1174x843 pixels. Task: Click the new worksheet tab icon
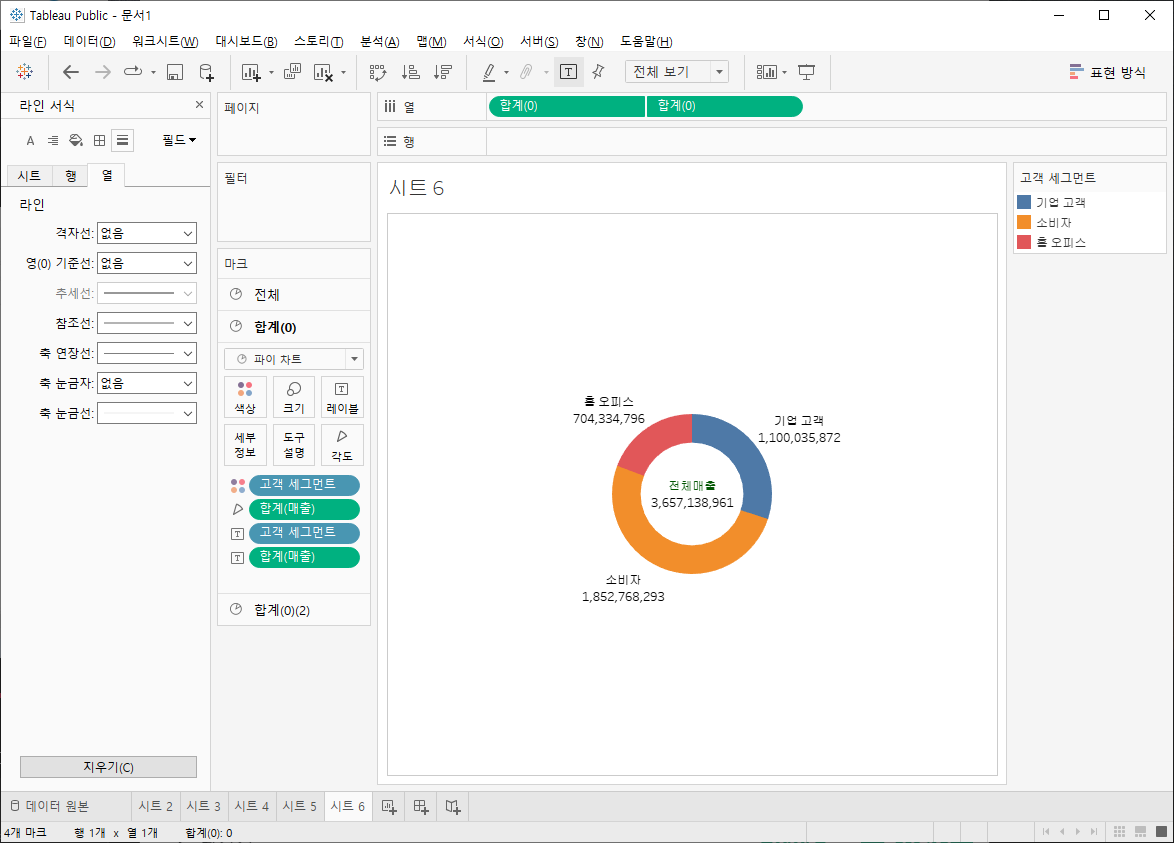pyautogui.click(x=389, y=806)
